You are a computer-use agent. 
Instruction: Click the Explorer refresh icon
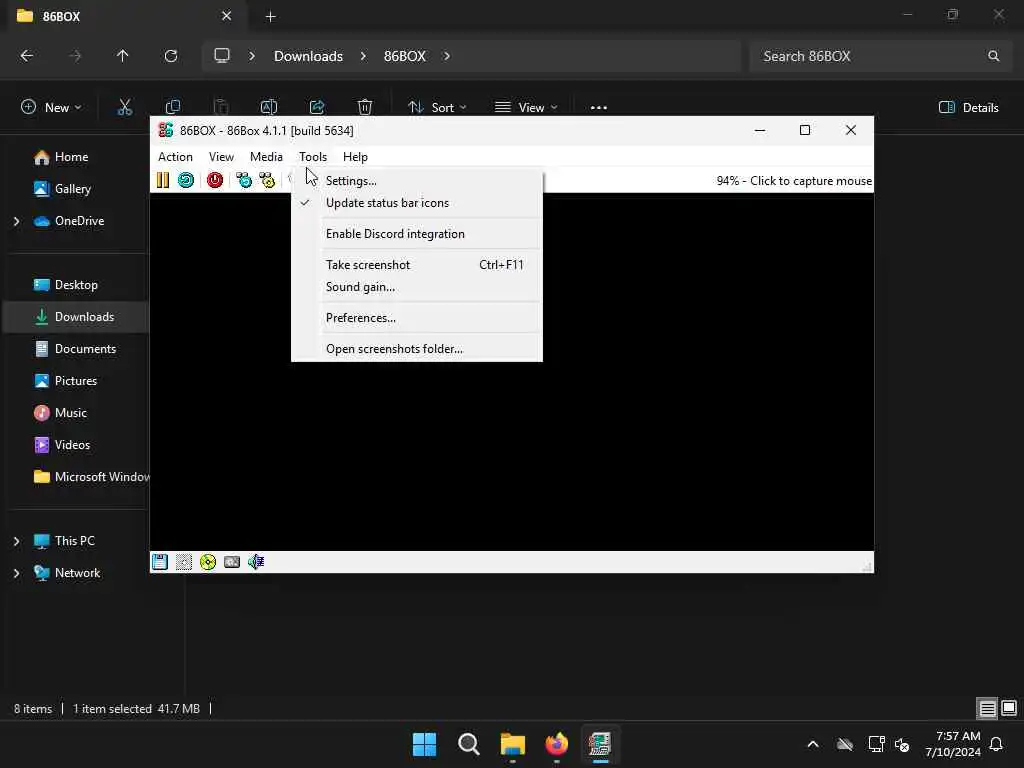pos(171,56)
